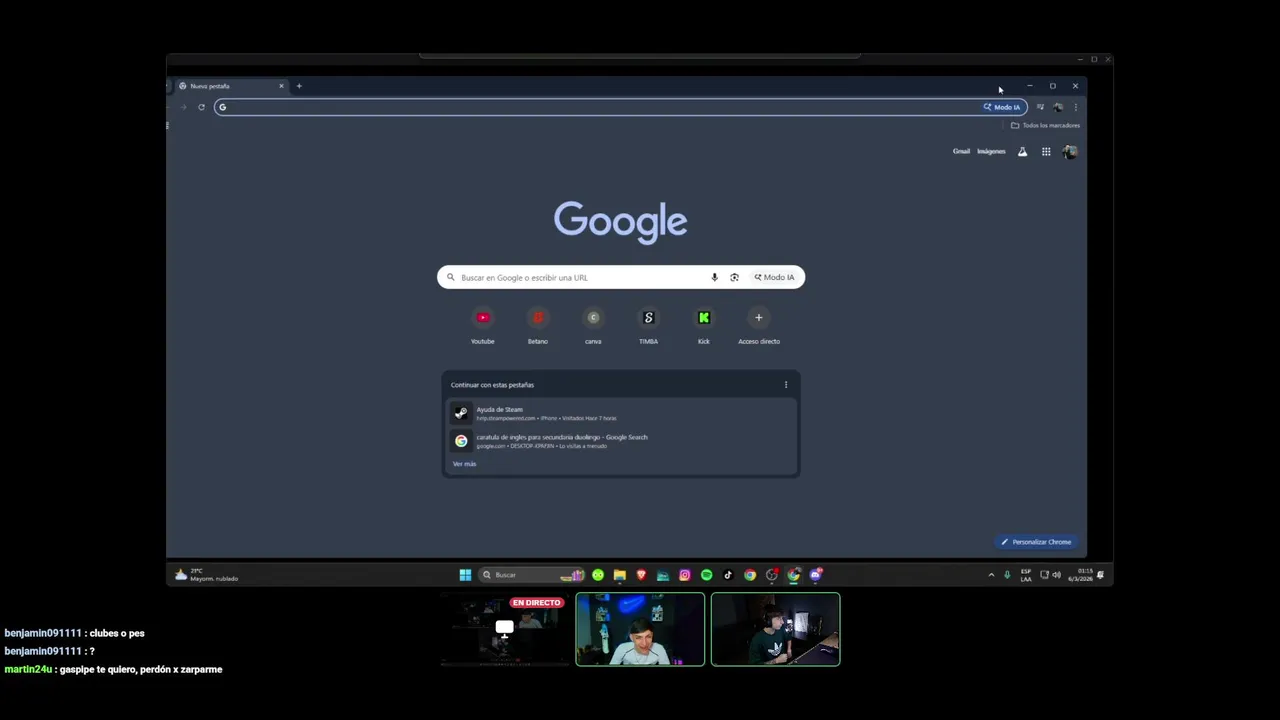Image resolution: width=1280 pixels, height=720 pixels.
Task: Open Discord from taskbar
Action: point(816,575)
